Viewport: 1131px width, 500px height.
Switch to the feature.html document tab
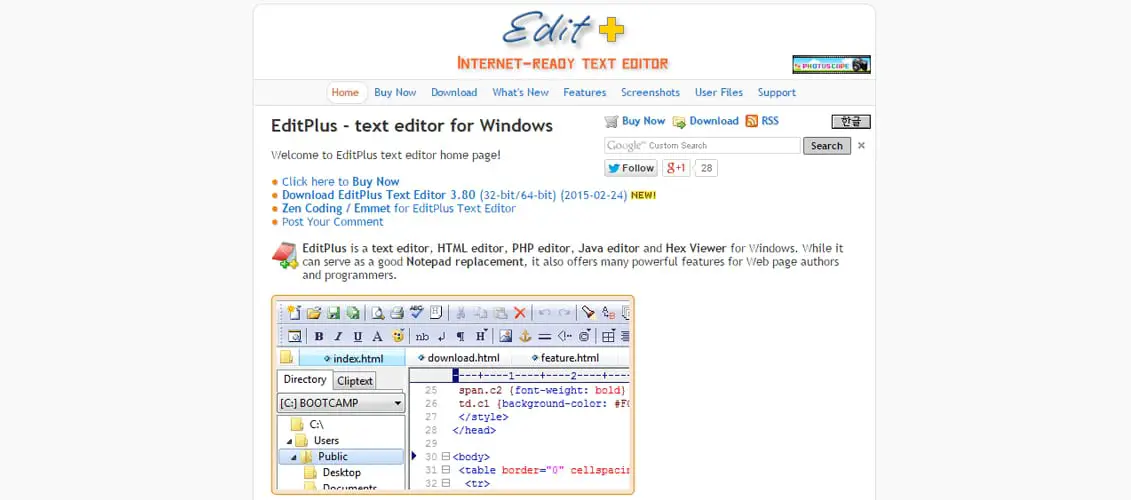click(565, 358)
